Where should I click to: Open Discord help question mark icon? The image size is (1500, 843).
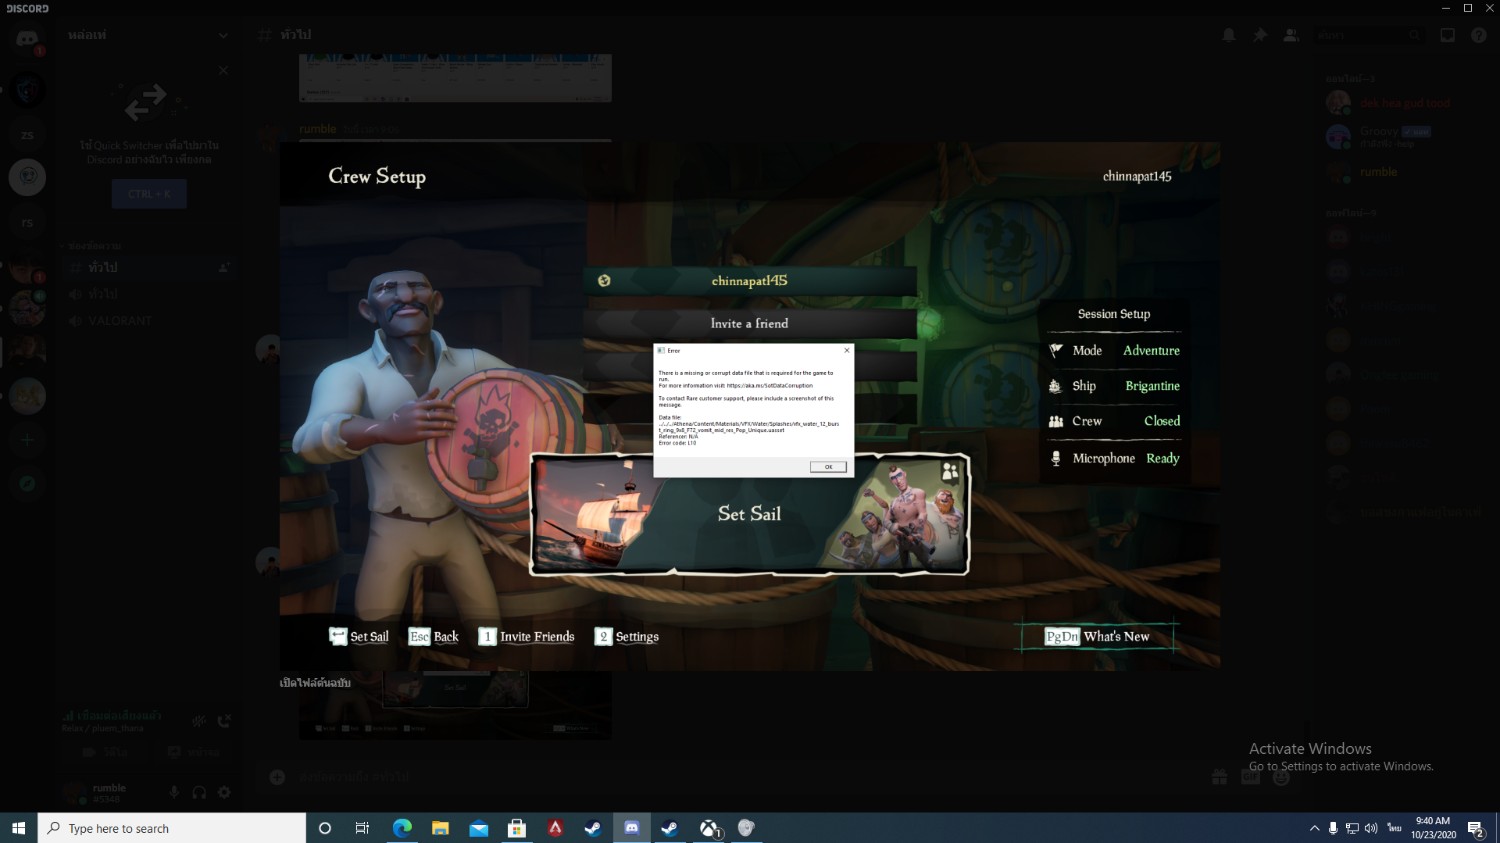(x=1478, y=35)
